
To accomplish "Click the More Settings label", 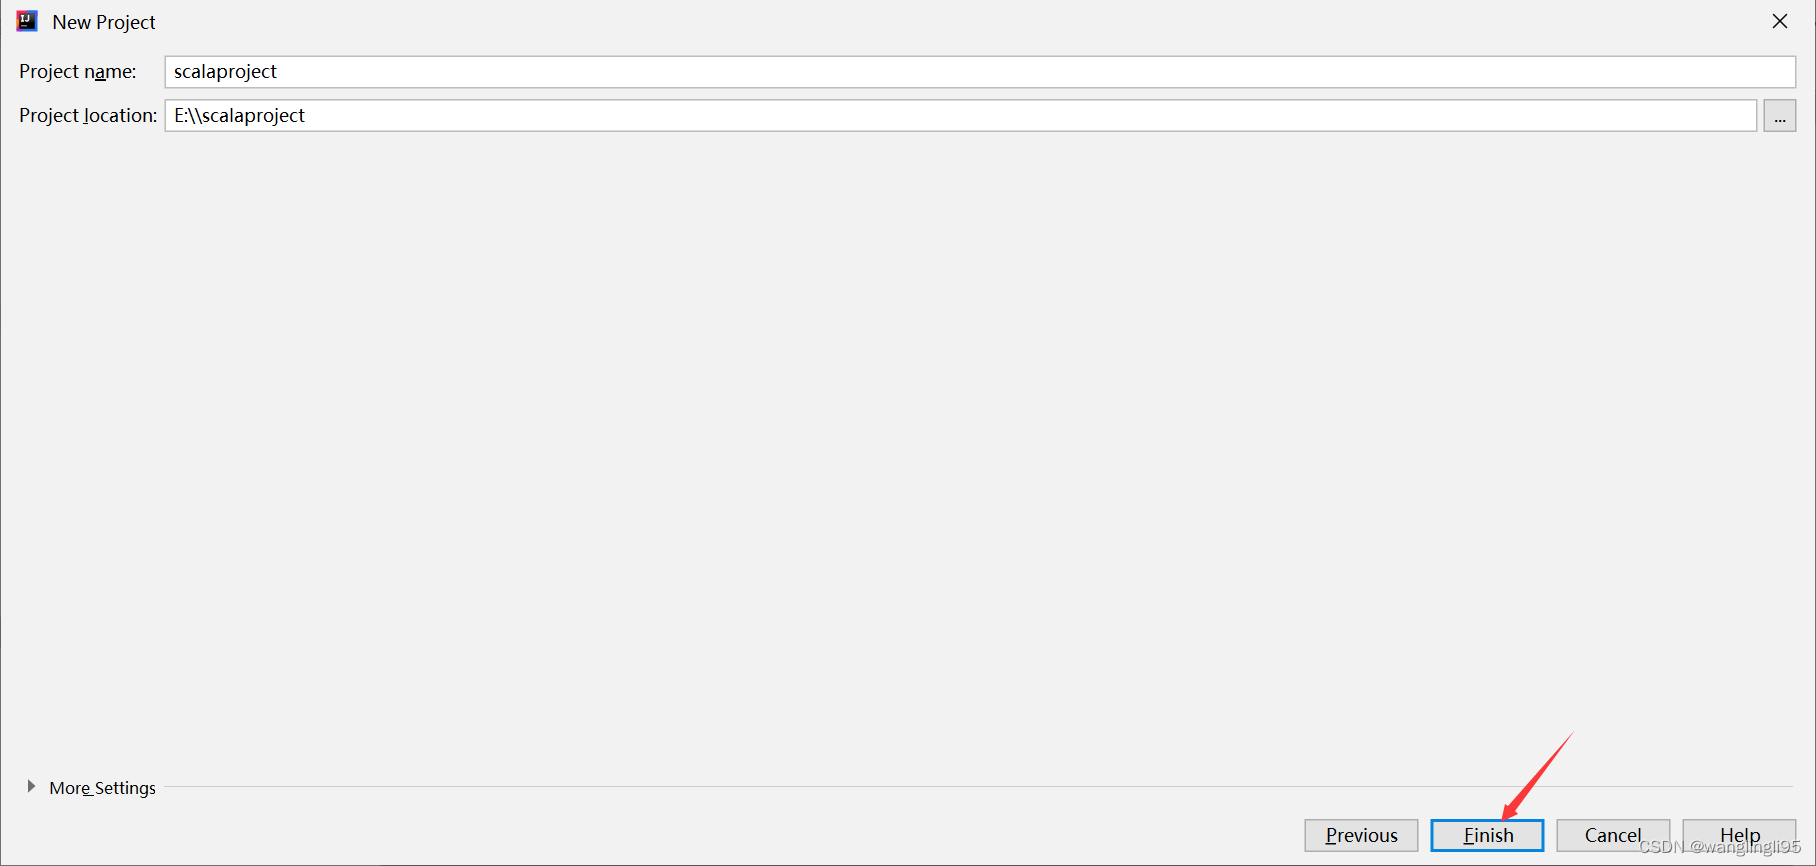I will (x=102, y=788).
